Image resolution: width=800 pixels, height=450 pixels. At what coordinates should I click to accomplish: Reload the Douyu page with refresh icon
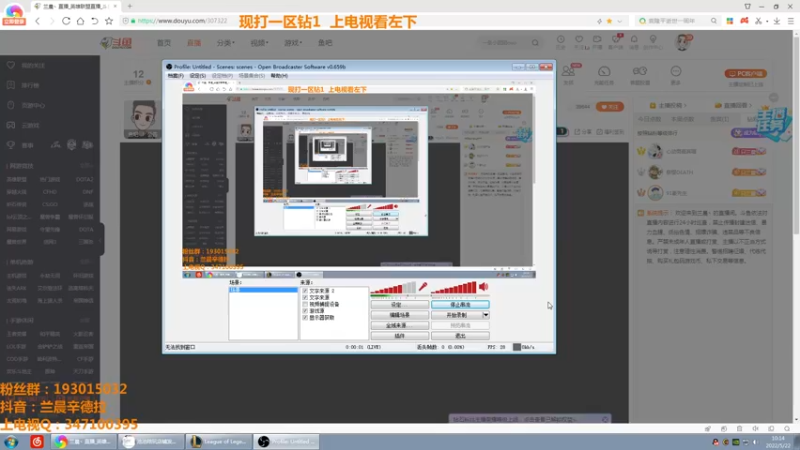(66, 21)
